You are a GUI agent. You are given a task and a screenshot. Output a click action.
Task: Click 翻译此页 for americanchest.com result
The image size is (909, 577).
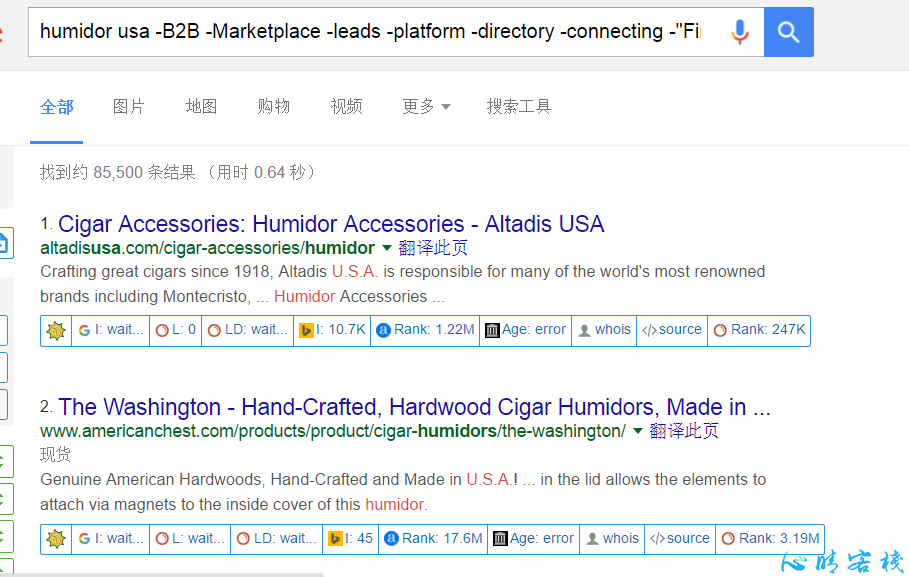[684, 431]
